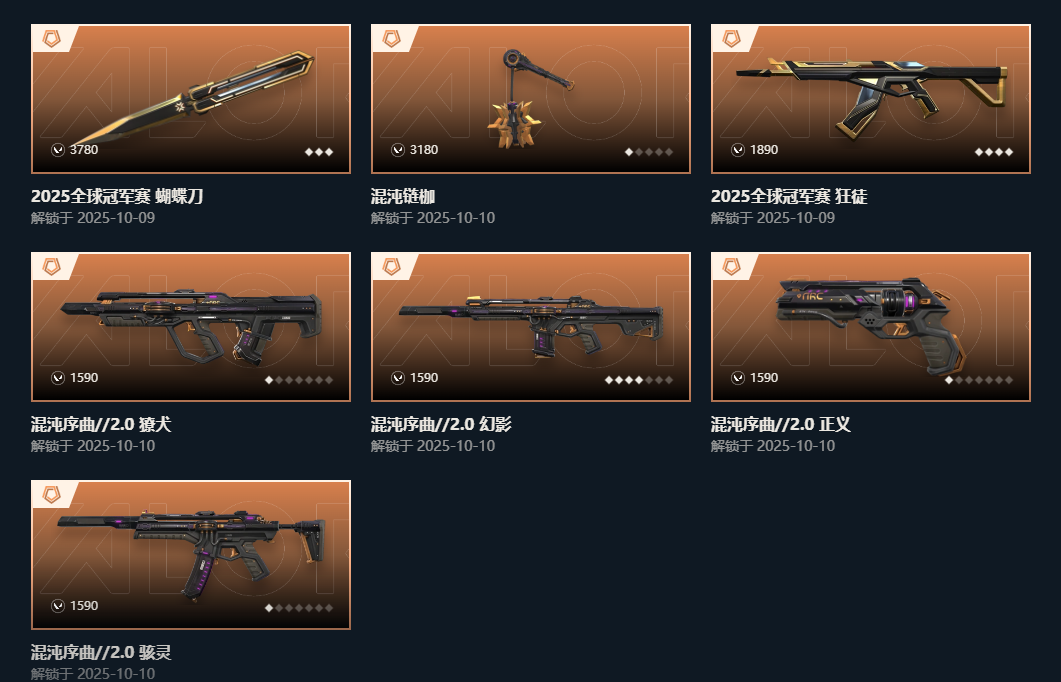This screenshot has height=682, width=1061.
Task: Click the 混沌序曲//2.0 骇灵 title text
Action: (101, 652)
